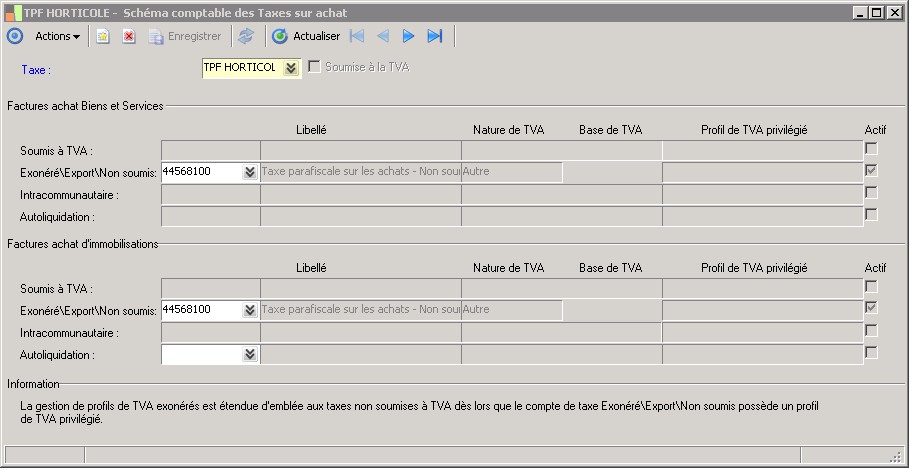Open the Actions menu
Viewport: 909px width, 468px height.
pyautogui.click(x=57, y=36)
